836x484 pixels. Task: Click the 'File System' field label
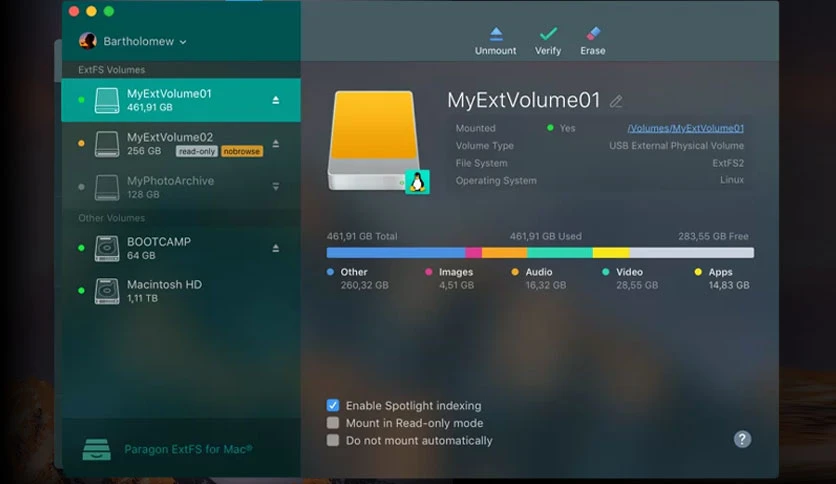click(481, 163)
